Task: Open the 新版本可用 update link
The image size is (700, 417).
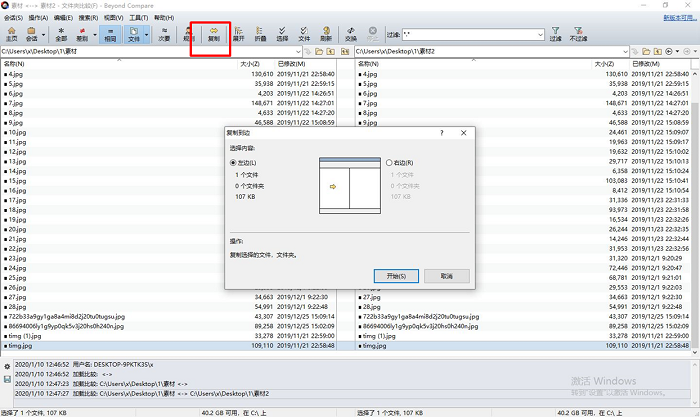Action: (x=680, y=18)
